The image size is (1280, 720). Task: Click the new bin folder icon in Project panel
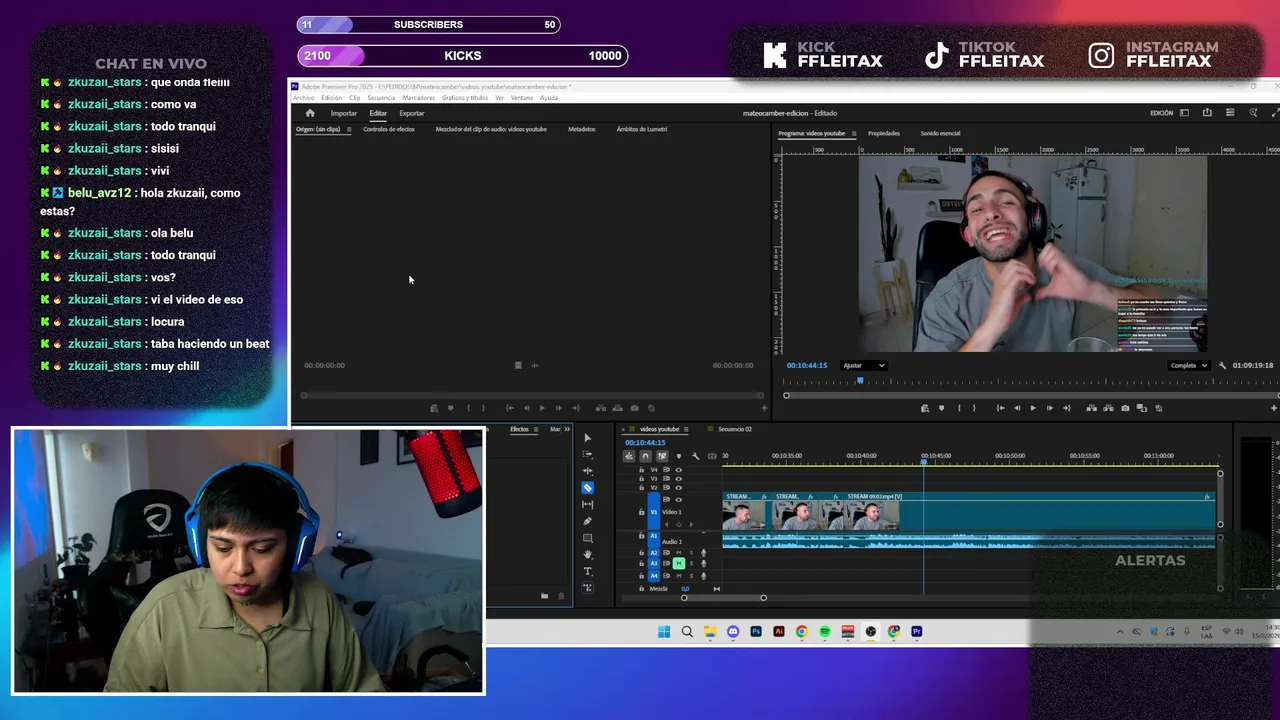(545, 596)
